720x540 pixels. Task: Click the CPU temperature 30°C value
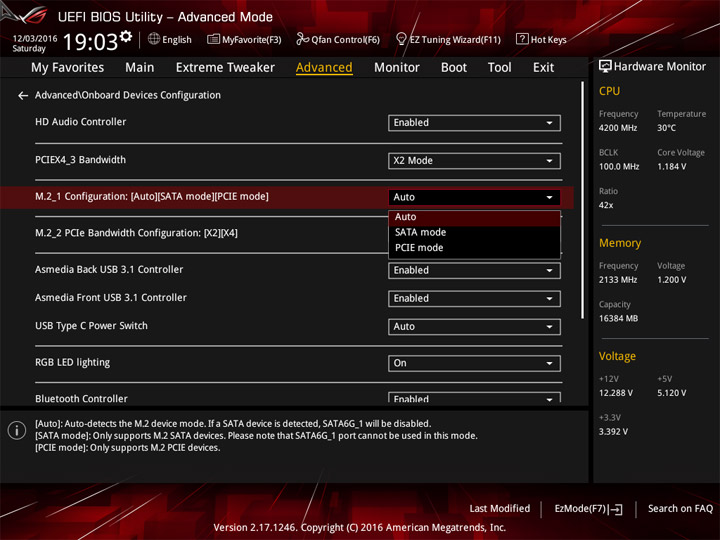point(666,128)
